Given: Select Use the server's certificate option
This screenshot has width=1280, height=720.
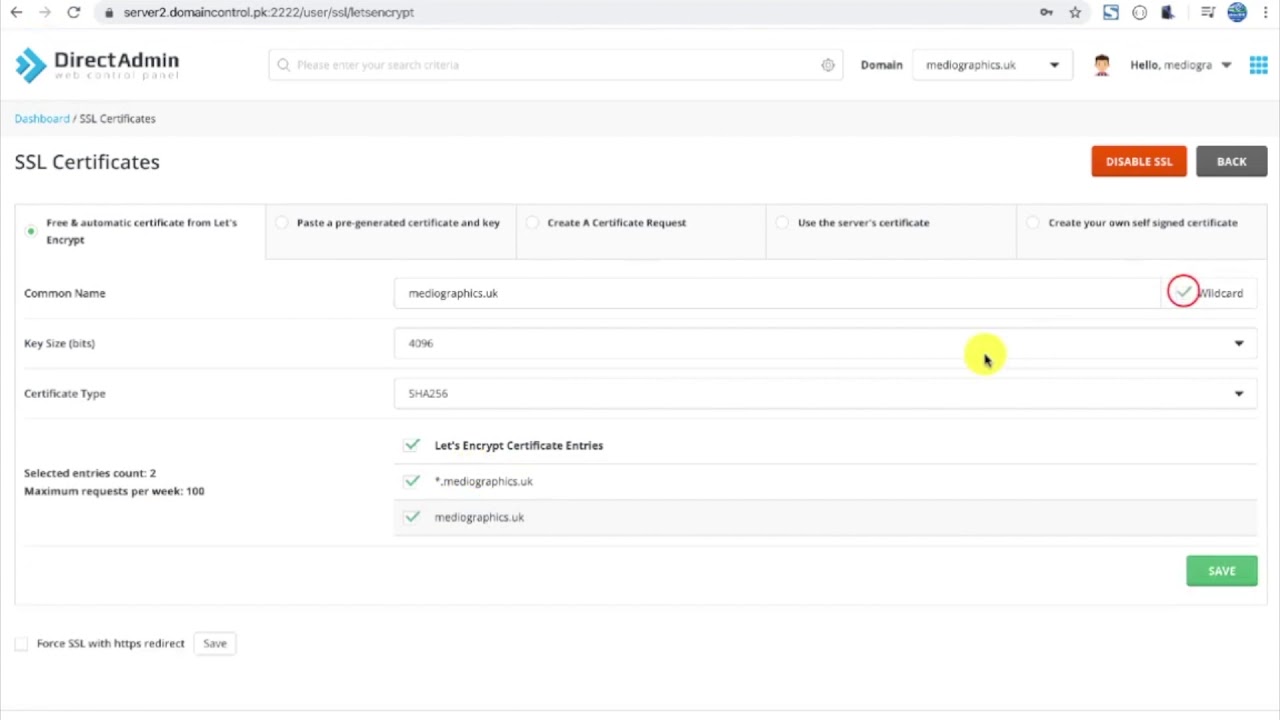Looking at the screenshot, I should pos(782,223).
